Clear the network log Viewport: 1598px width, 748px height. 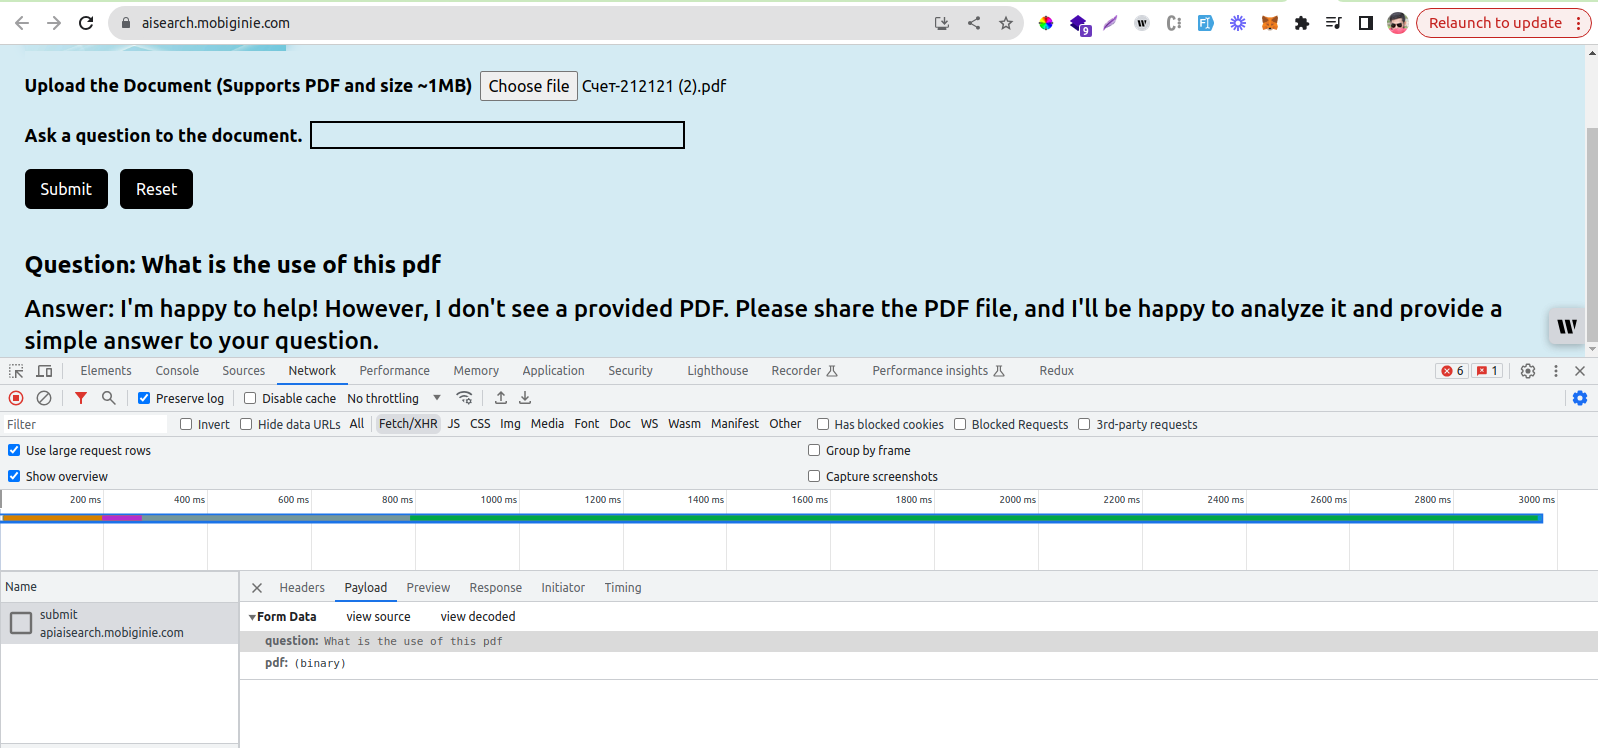point(44,398)
